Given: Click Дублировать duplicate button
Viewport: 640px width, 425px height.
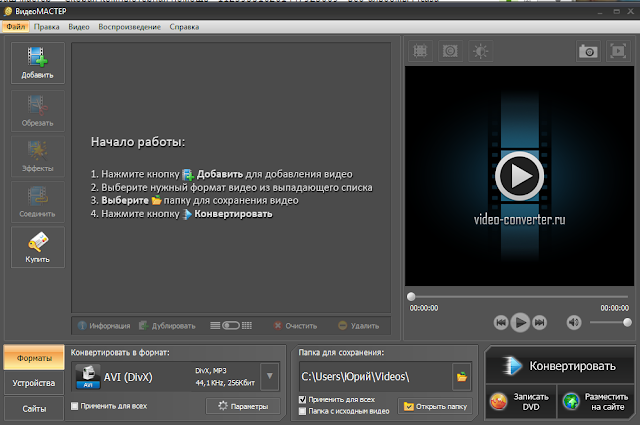Looking at the screenshot, I should point(167,326).
